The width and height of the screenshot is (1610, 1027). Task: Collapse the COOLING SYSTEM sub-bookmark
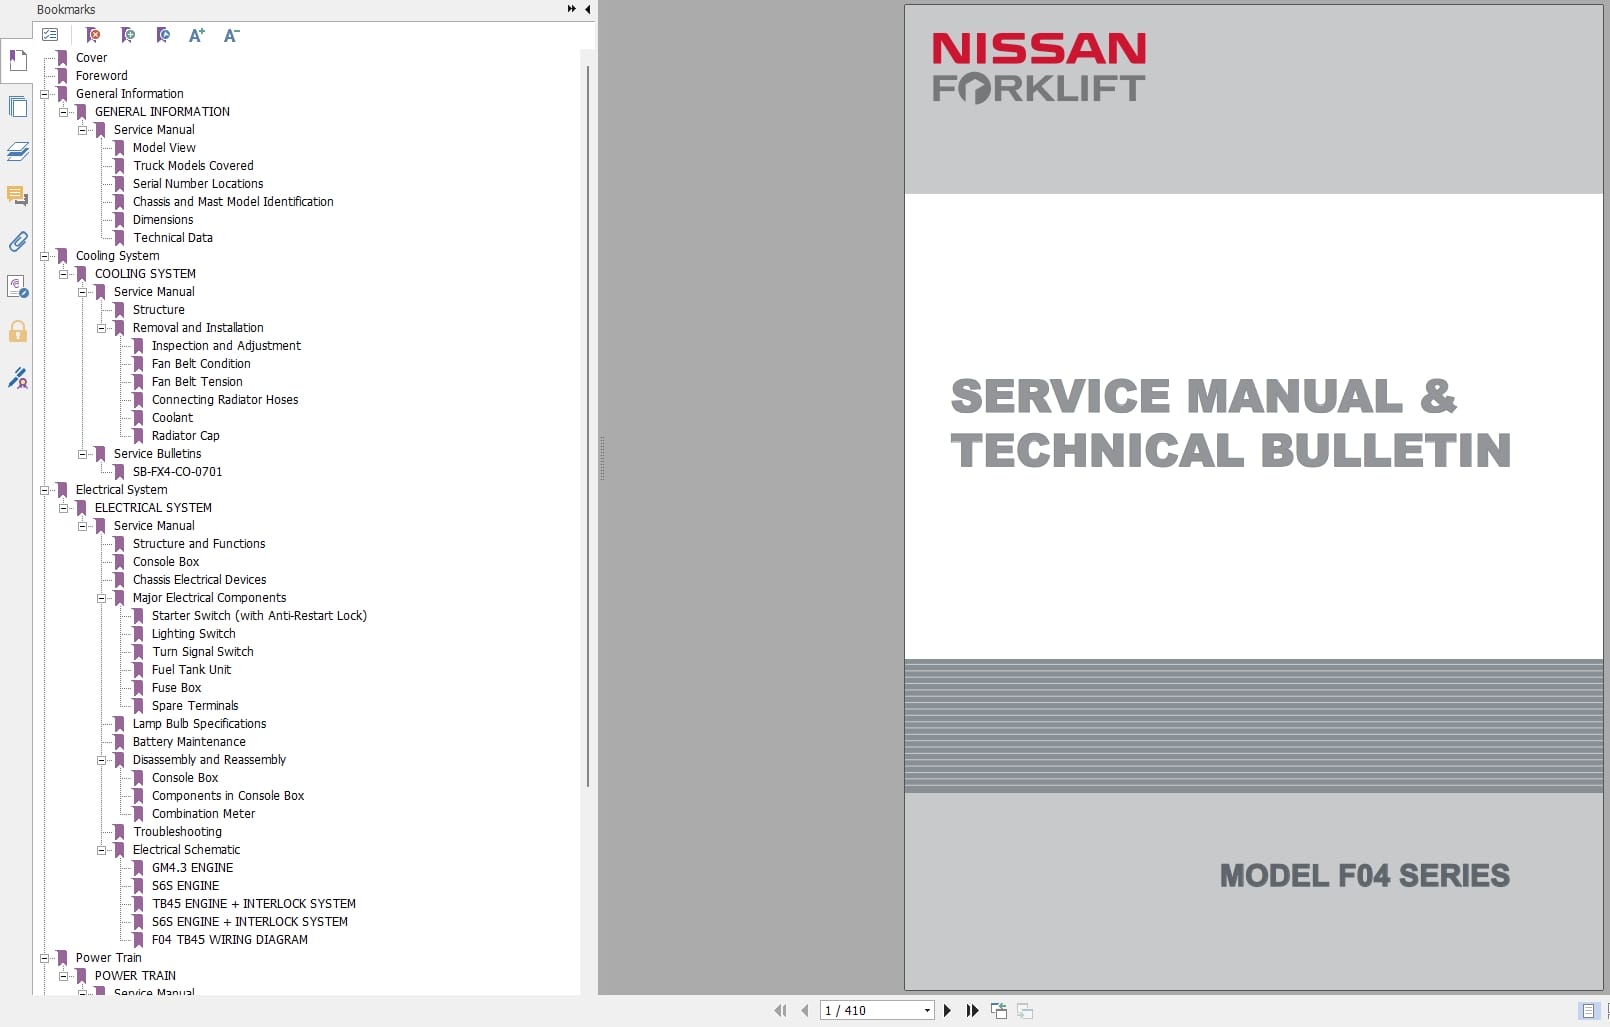click(x=63, y=274)
